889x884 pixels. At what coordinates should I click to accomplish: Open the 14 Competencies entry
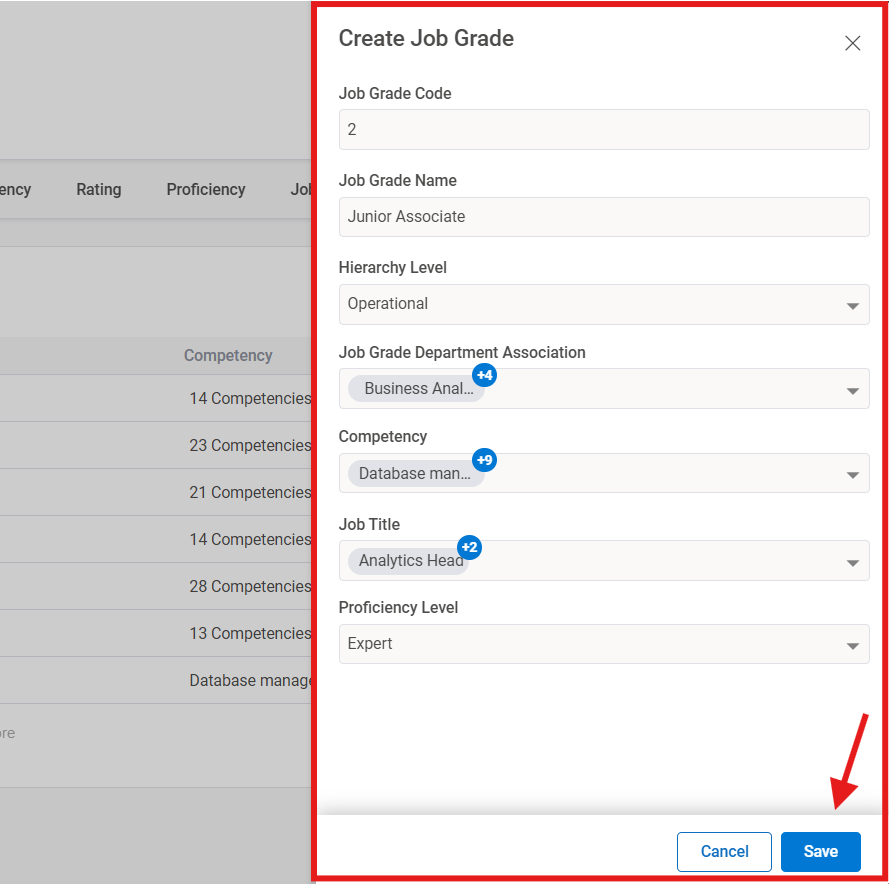pyautogui.click(x=249, y=398)
